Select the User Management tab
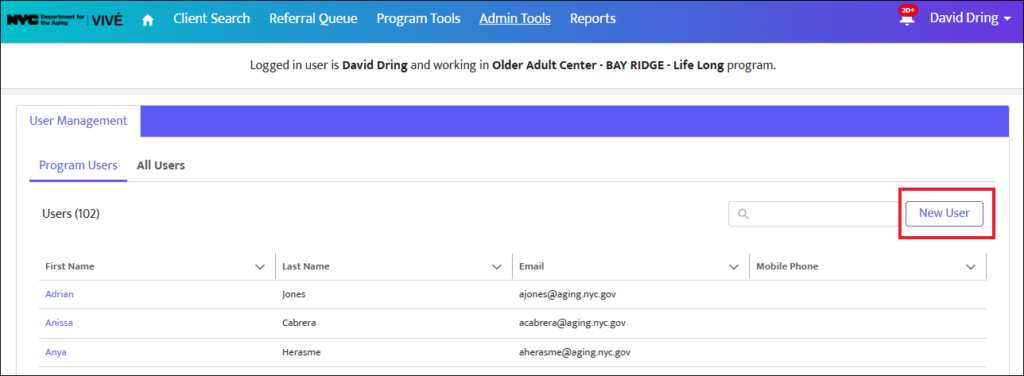Image resolution: width=1024 pixels, height=376 pixels. point(78,121)
